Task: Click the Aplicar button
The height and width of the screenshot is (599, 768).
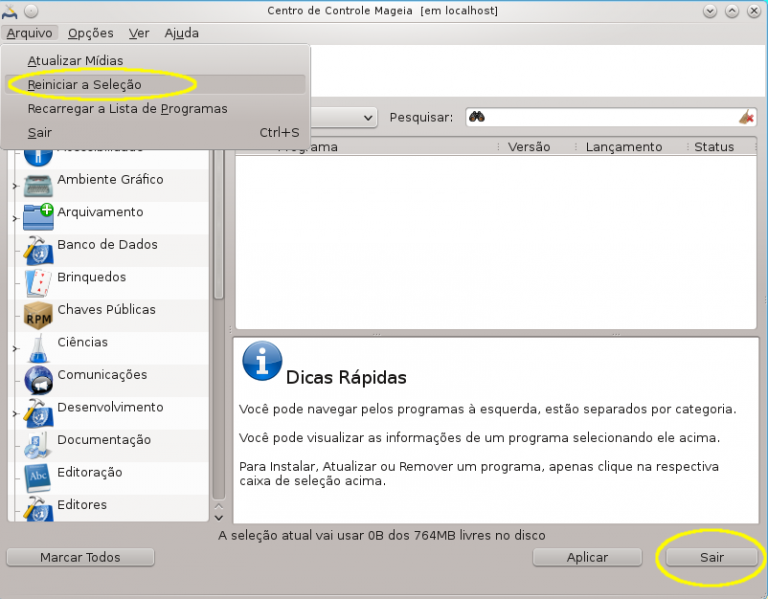Action: click(587, 557)
